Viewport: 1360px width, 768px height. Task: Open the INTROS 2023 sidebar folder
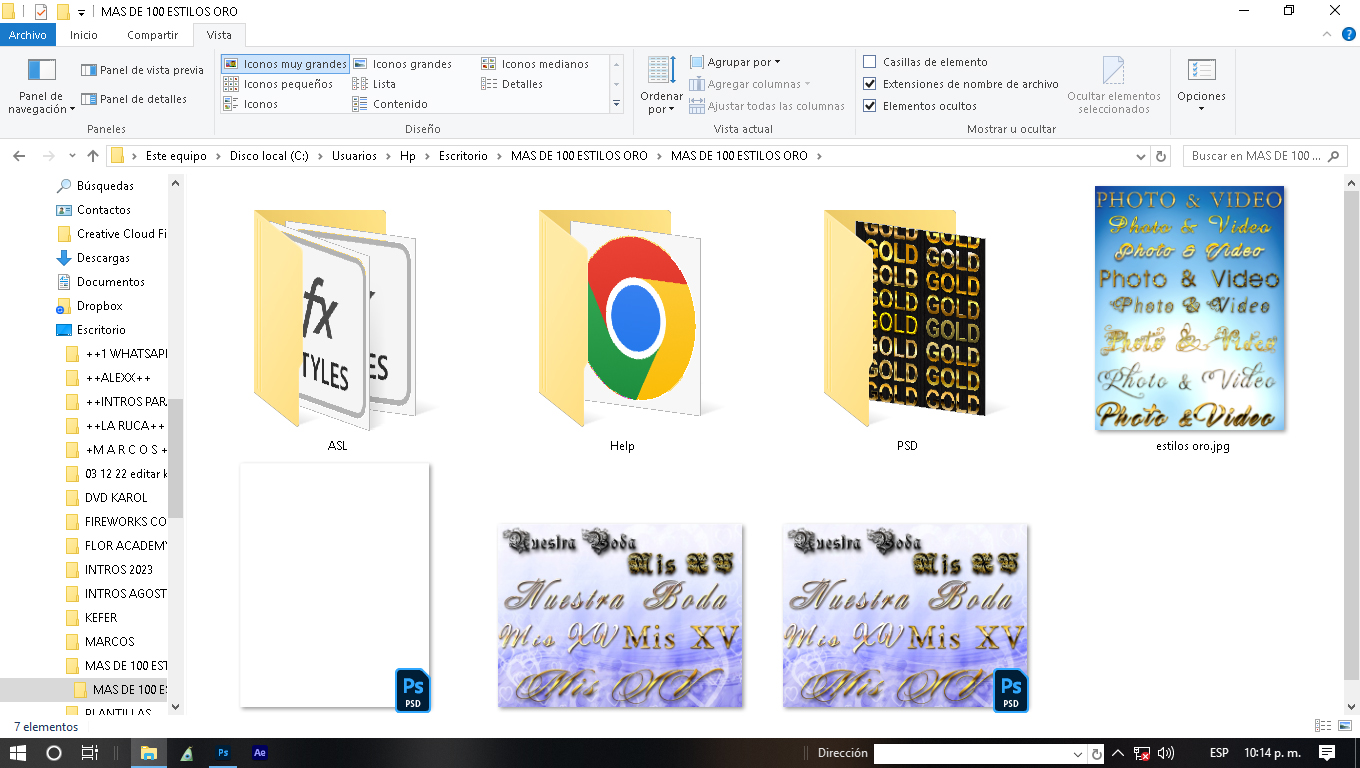(118, 570)
